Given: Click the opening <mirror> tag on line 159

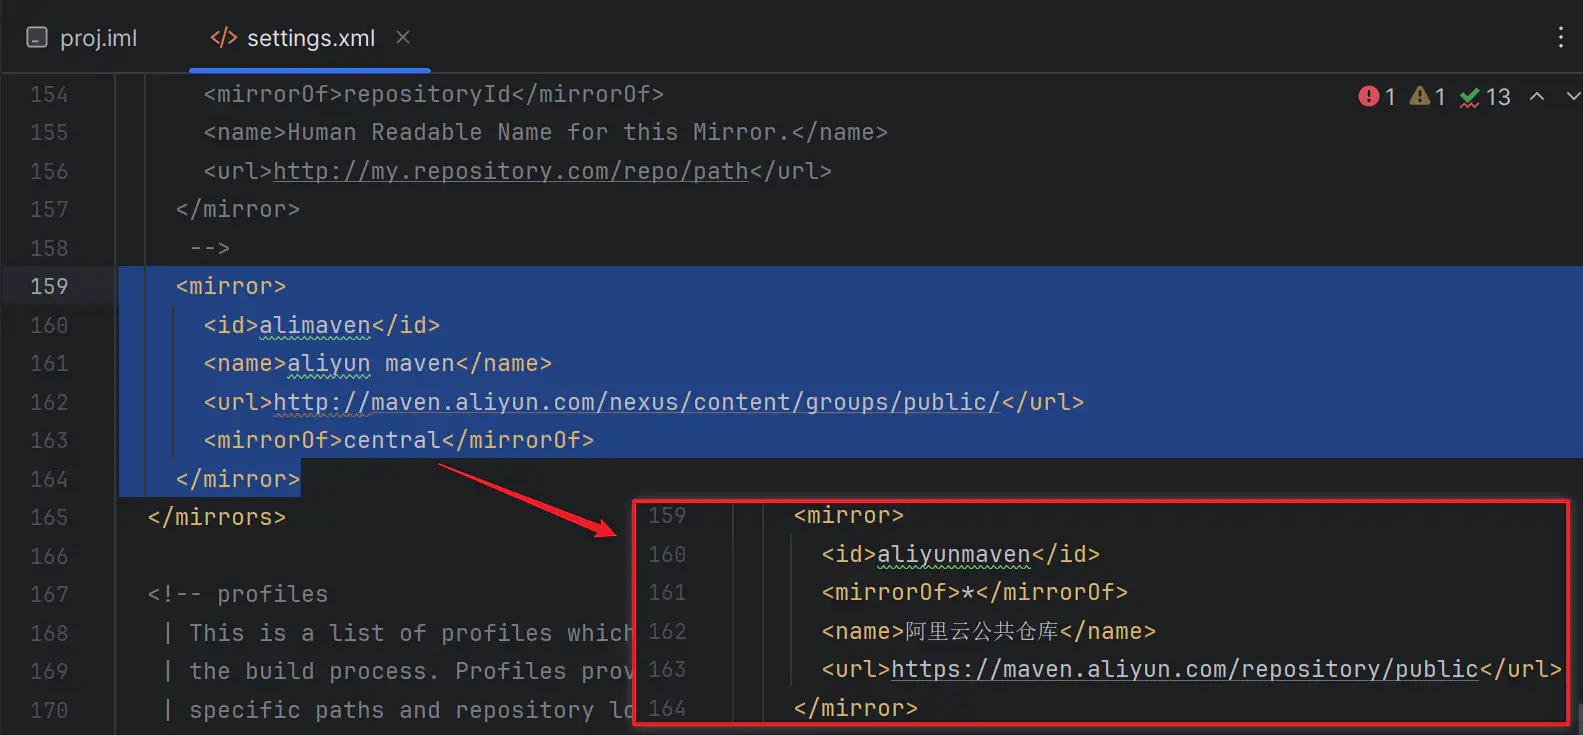Looking at the screenshot, I should (231, 287).
